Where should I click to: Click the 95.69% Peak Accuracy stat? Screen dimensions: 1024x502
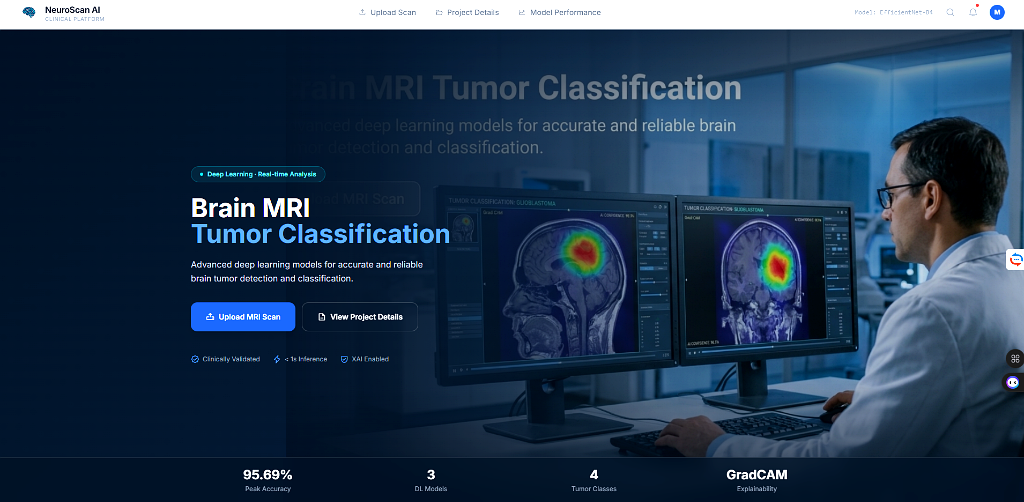(268, 480)
